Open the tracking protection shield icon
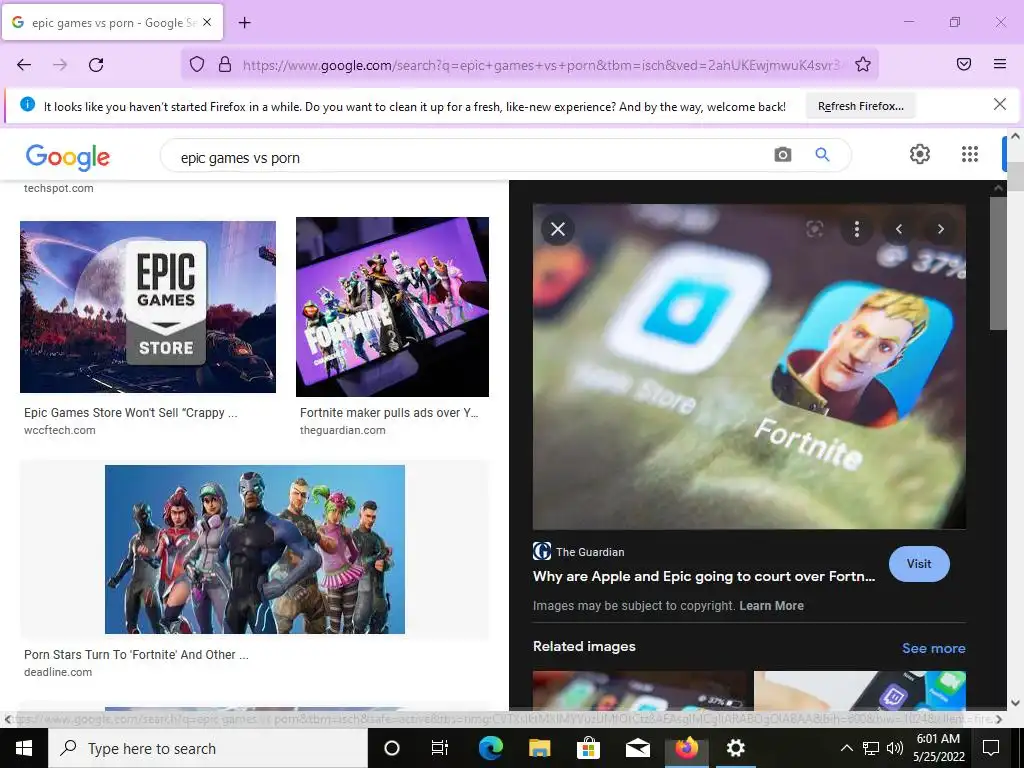 (x=197, y=64)
